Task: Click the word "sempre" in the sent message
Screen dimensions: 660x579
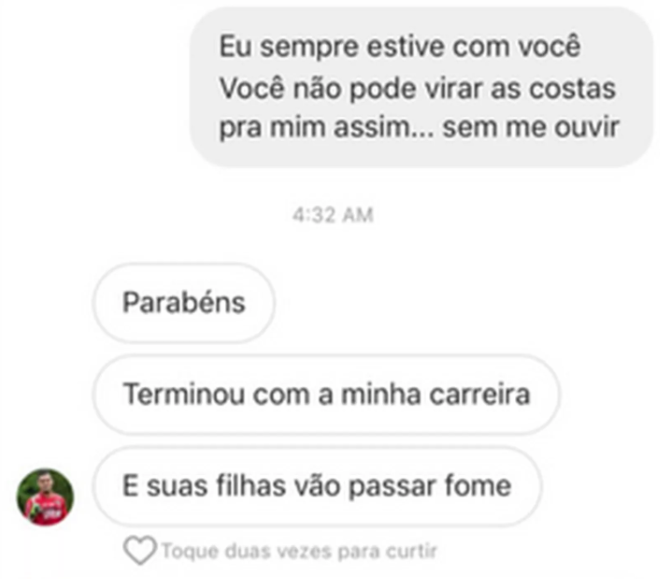Action: [309, 48]
